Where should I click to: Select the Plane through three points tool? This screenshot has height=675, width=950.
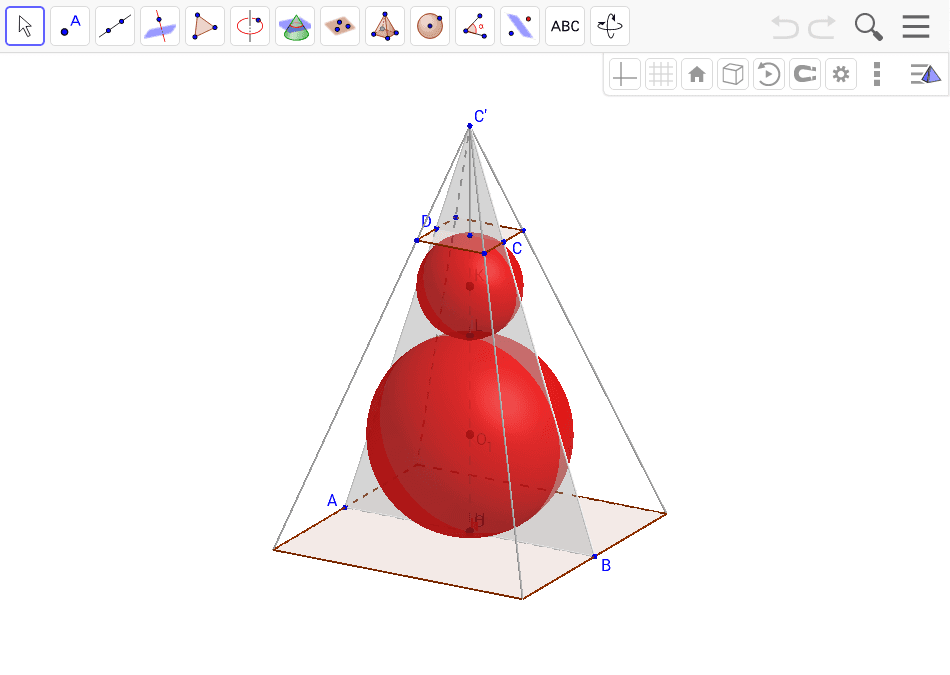click(x=340, y=26)
